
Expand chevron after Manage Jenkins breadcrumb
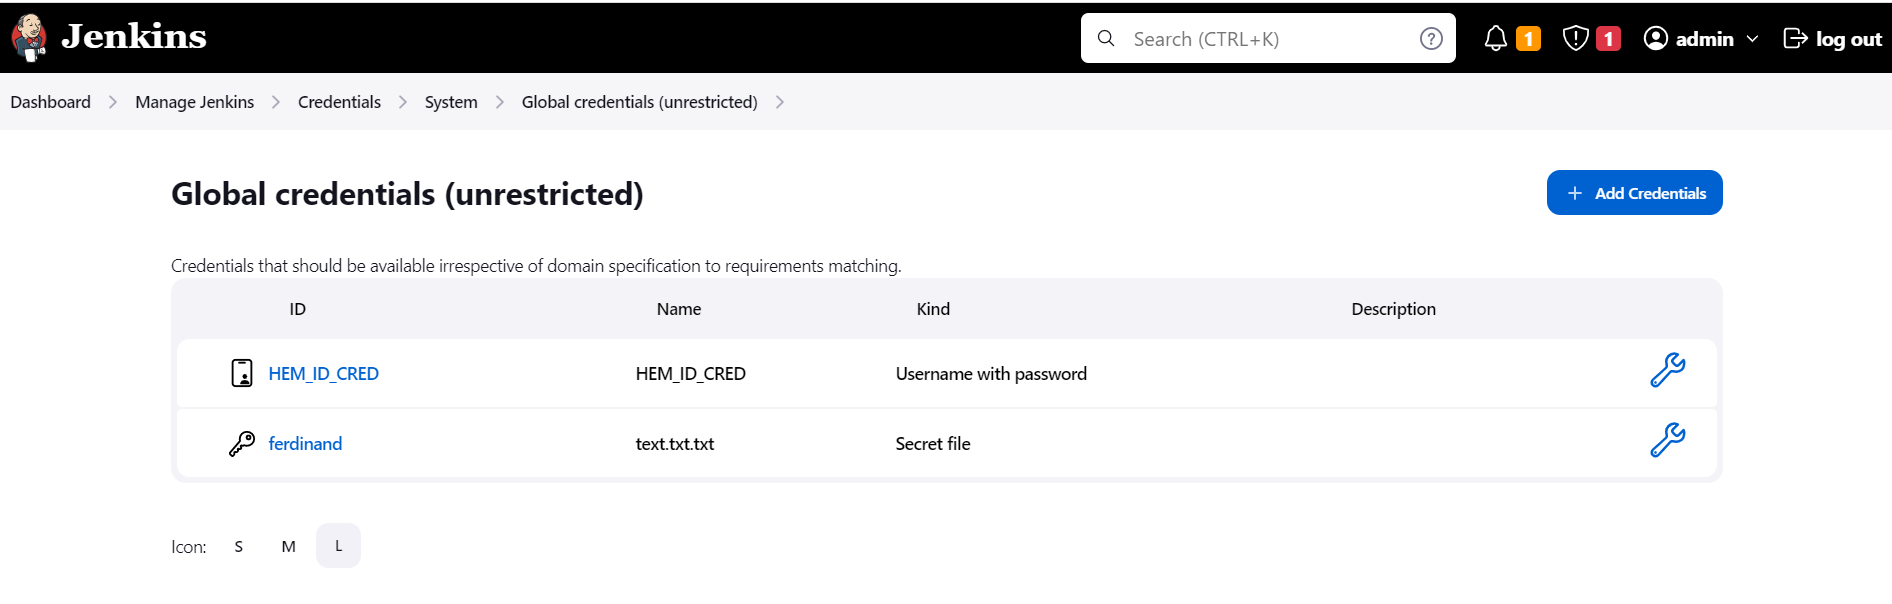point(276,102)
